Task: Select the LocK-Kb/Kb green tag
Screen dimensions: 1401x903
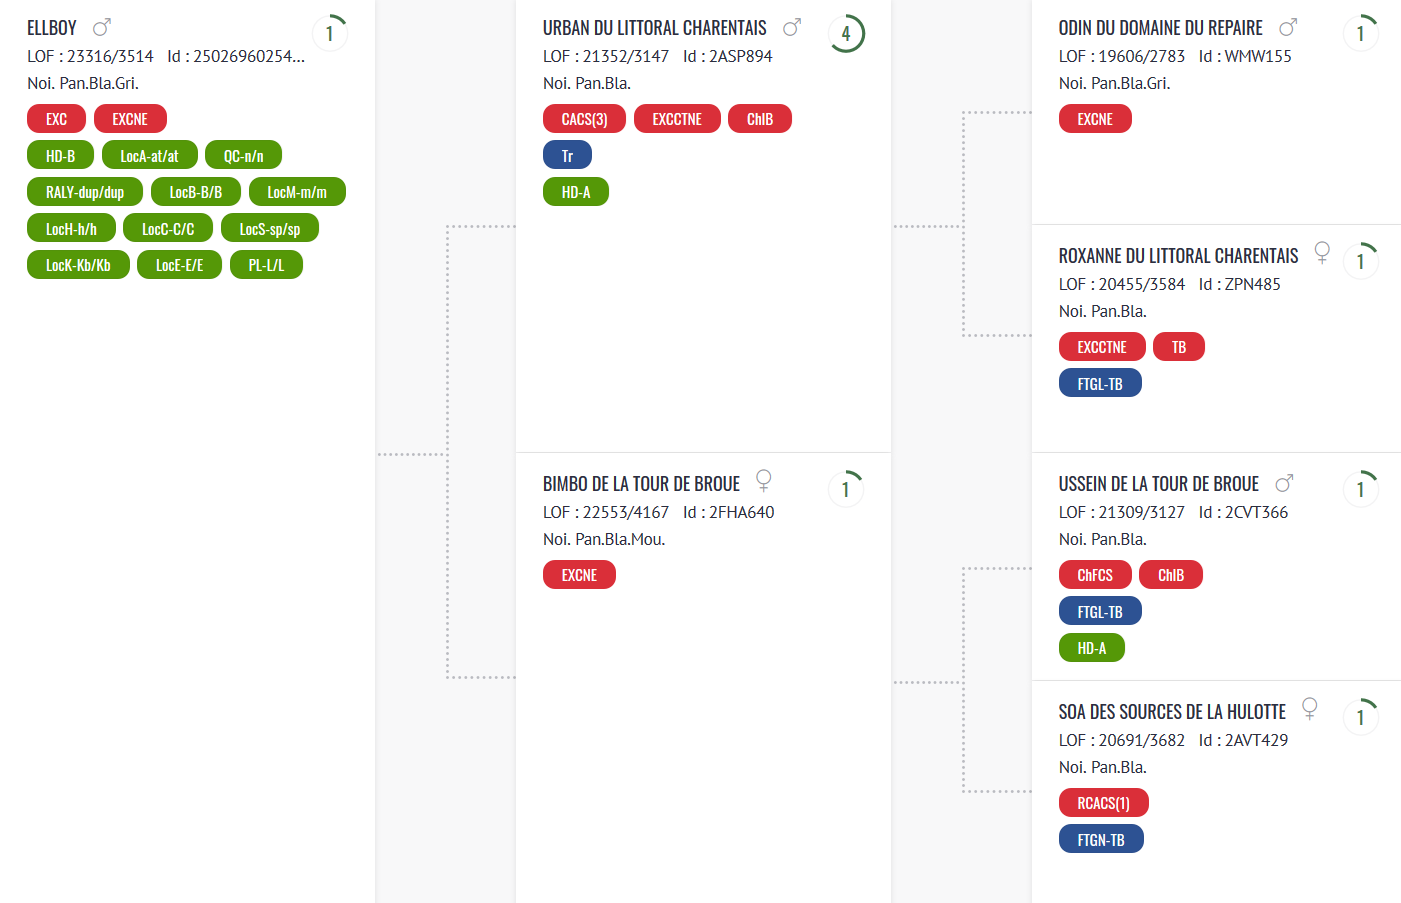Action: click(x=78, y=265)
